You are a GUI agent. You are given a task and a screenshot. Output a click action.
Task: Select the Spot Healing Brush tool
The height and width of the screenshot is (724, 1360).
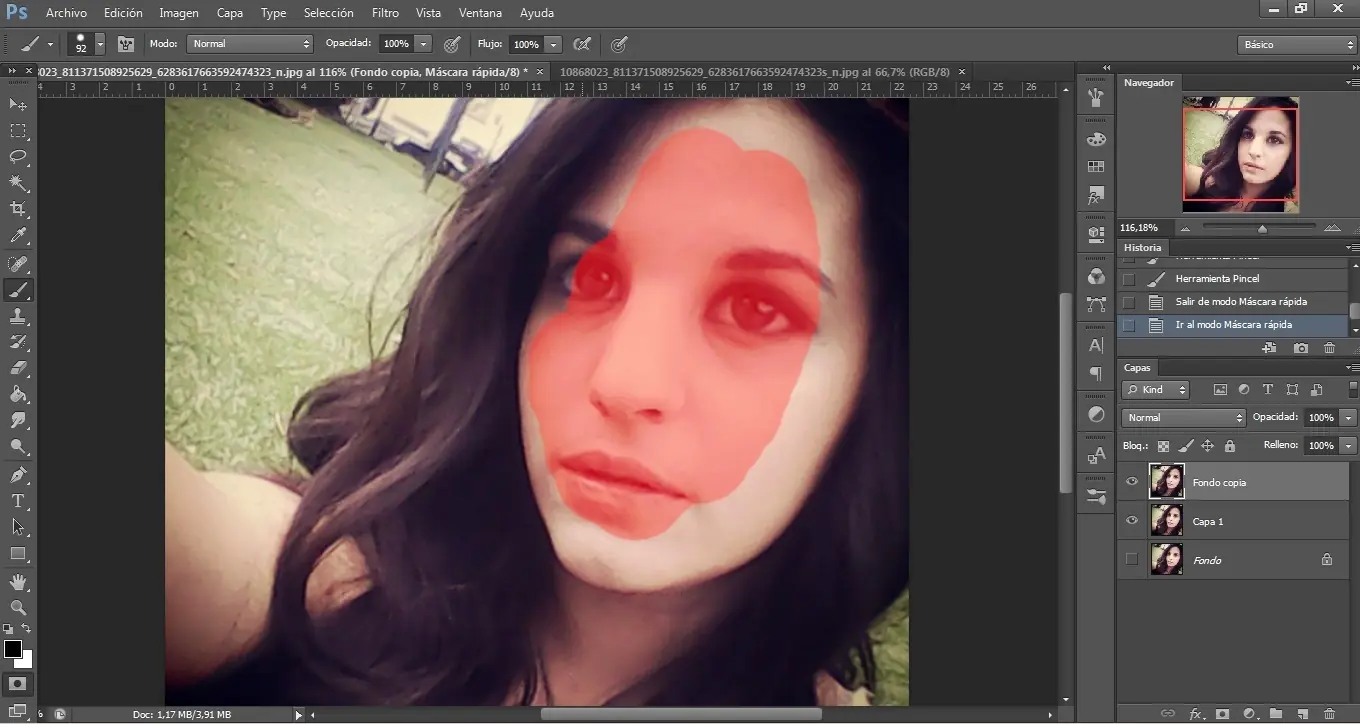pyautogui.click(x=18, y=264)
